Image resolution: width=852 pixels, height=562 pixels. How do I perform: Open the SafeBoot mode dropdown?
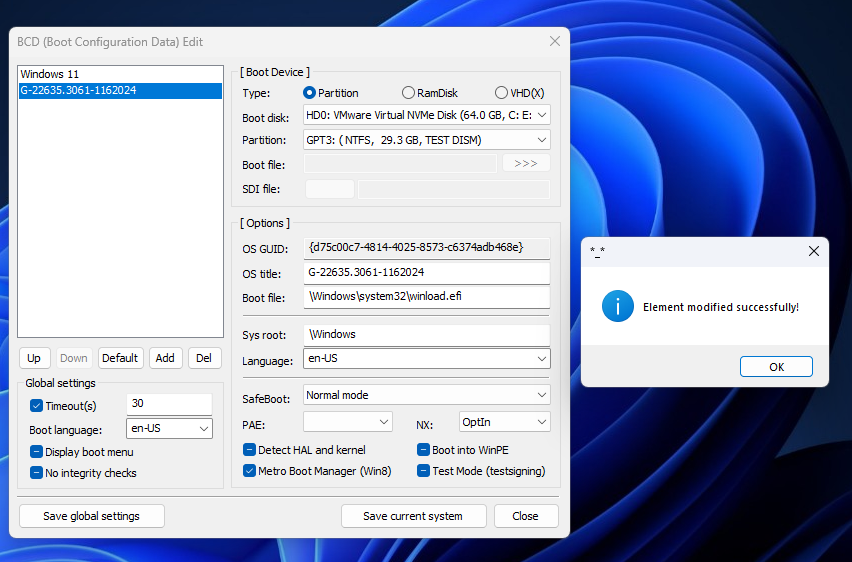click(427, 395)
